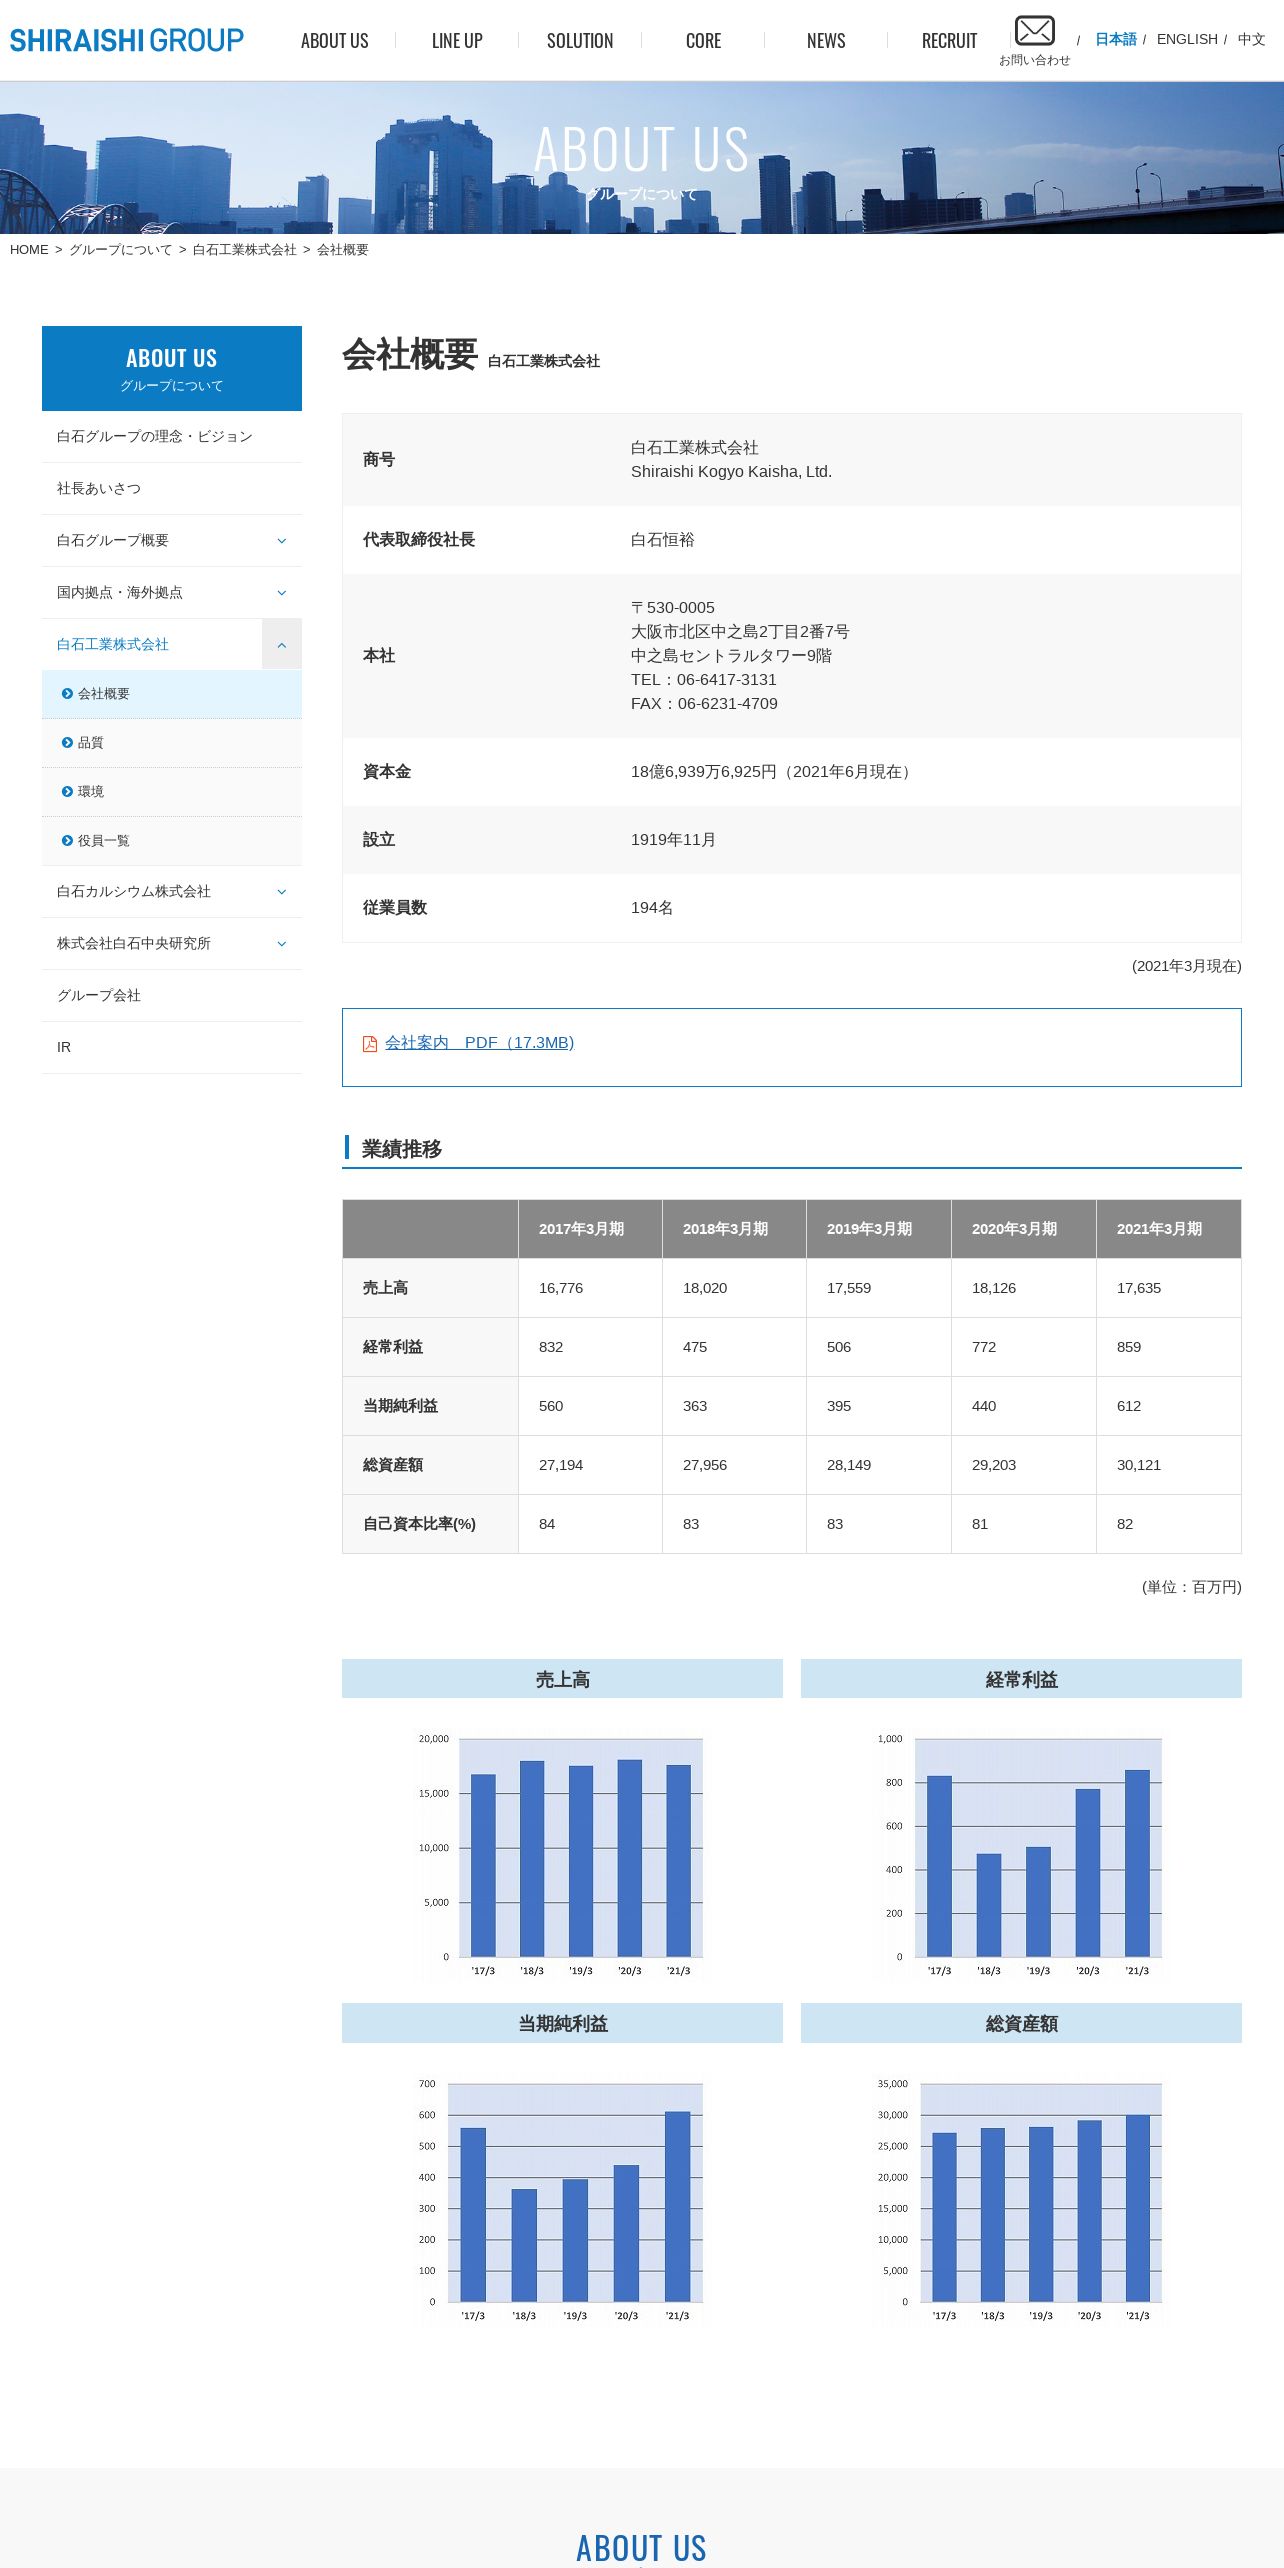Image resolution: width=1284 pixels, height=2568 pixels.
Task: Open 白石グループ概要 sidebar link
Action: [x=113, y=541]
